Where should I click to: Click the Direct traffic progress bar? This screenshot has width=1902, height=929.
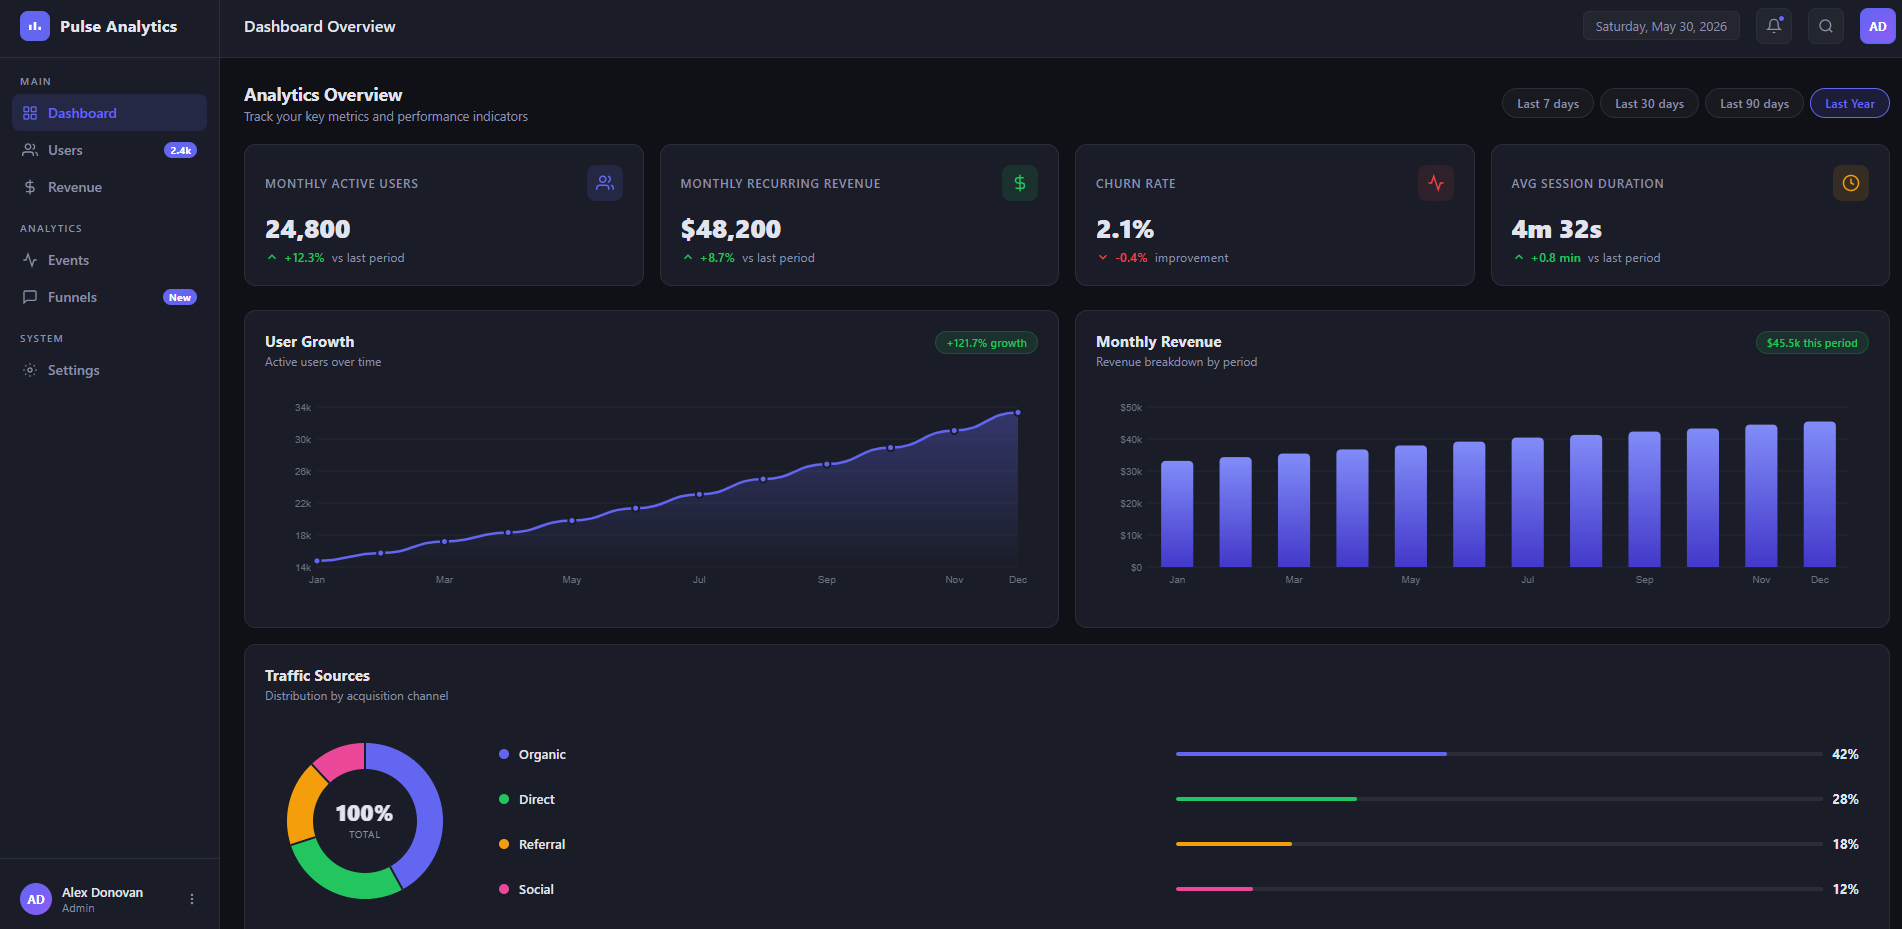(x=1499, y=799)
